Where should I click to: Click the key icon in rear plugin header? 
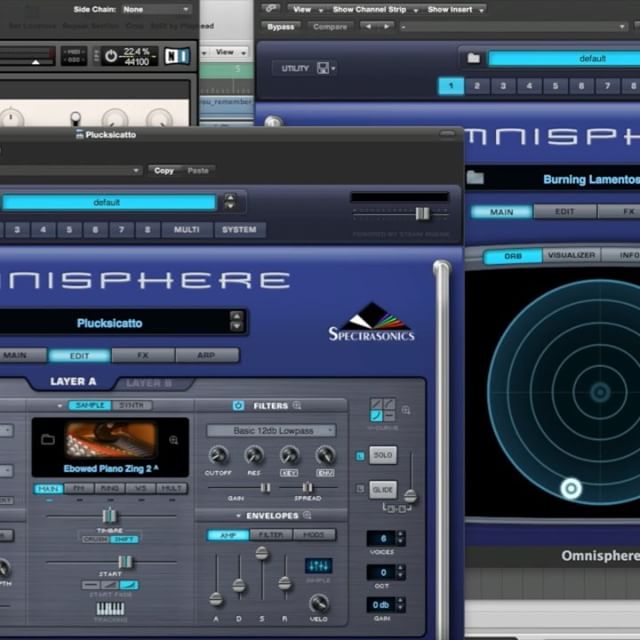point(270,8)
